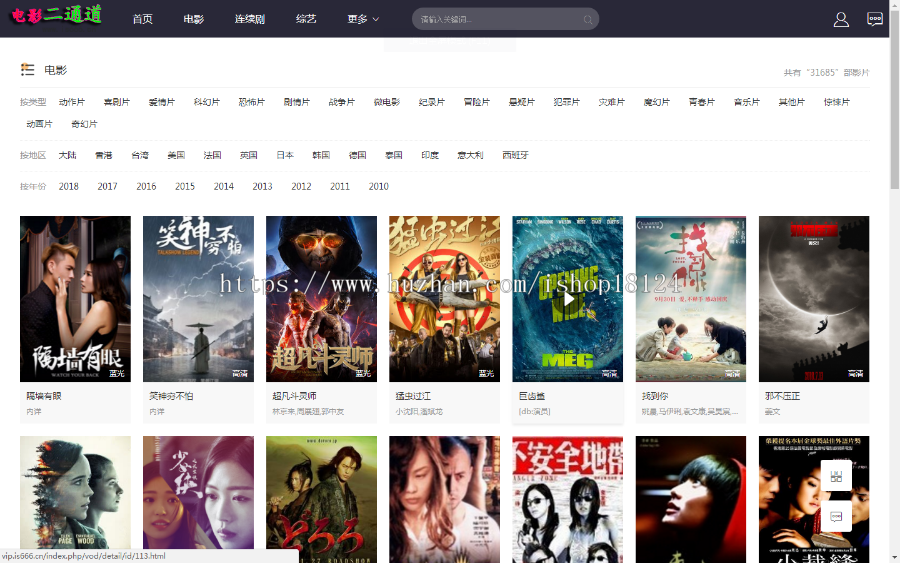
Task: Filter by region 意大利
Action: [x=471, y=156]
